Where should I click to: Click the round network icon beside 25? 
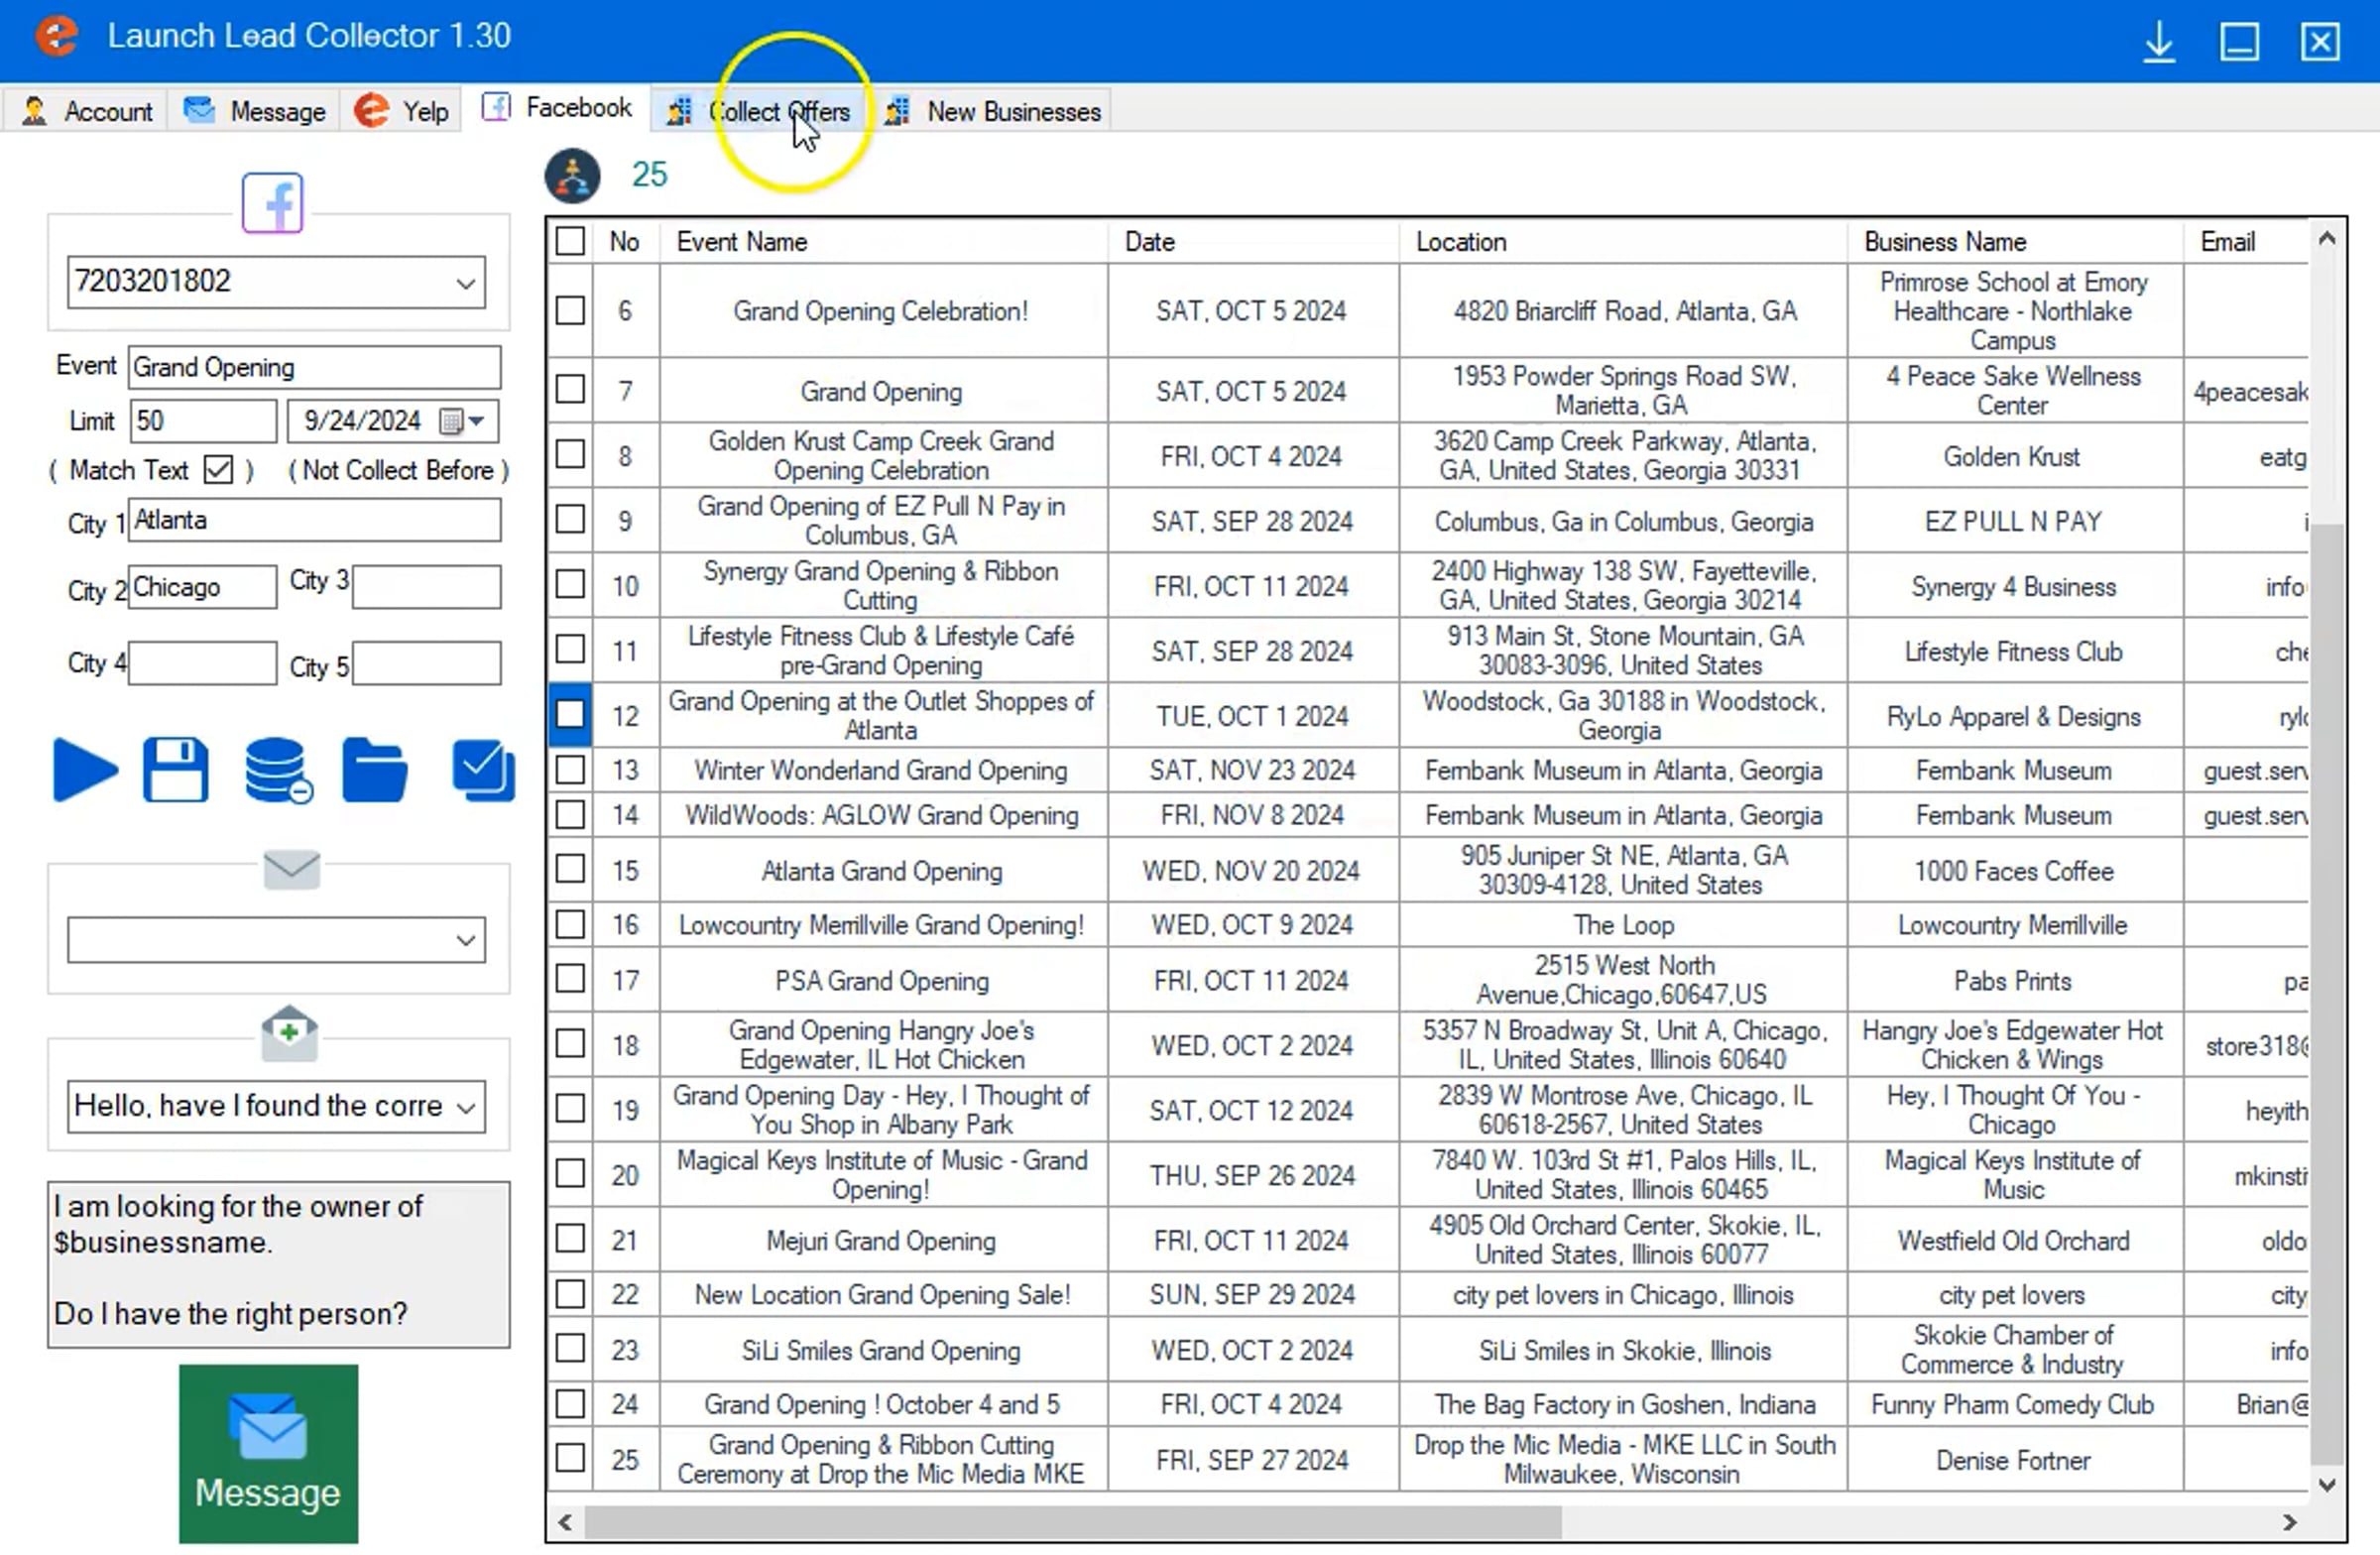(x=572, y=176)
